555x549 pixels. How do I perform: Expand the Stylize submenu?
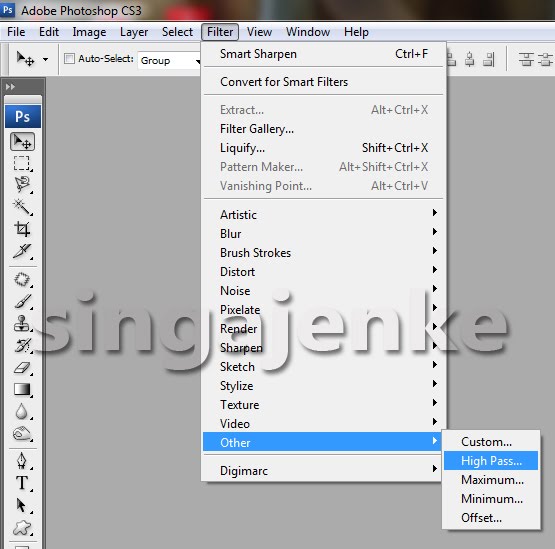pyautogui.click(x=322, y=385)
